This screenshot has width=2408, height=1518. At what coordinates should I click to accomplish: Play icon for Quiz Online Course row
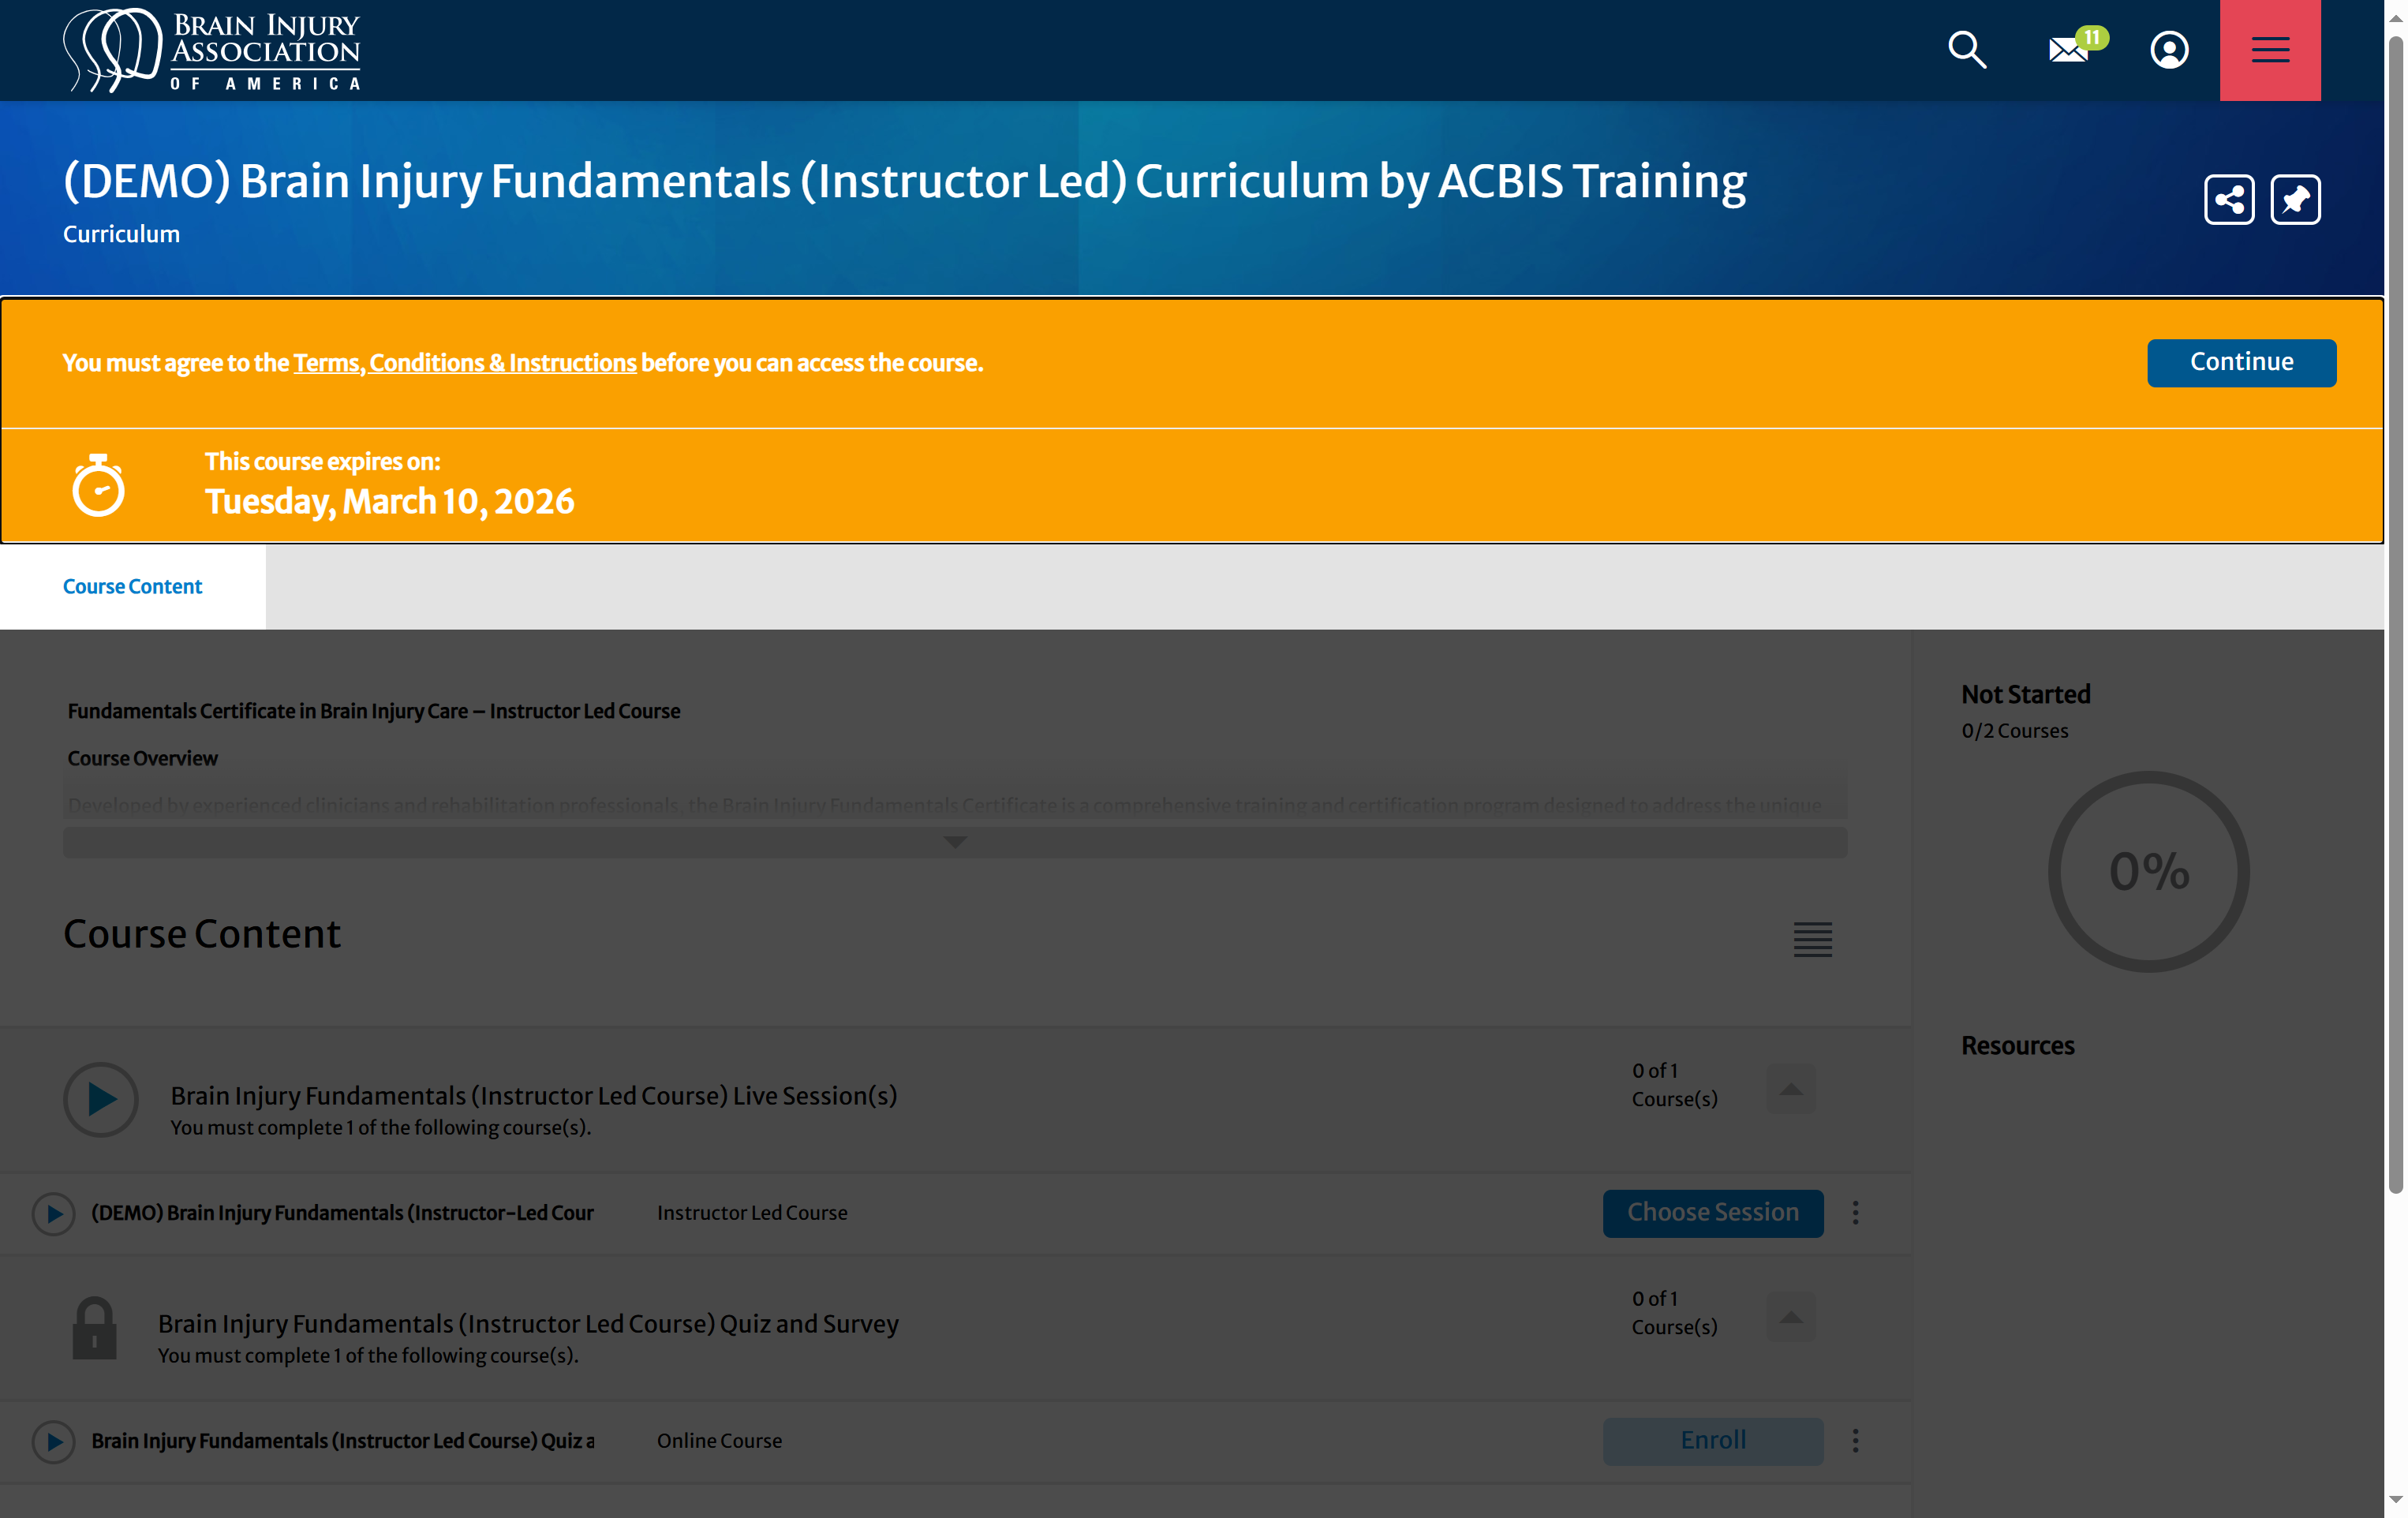[54, 1441]
